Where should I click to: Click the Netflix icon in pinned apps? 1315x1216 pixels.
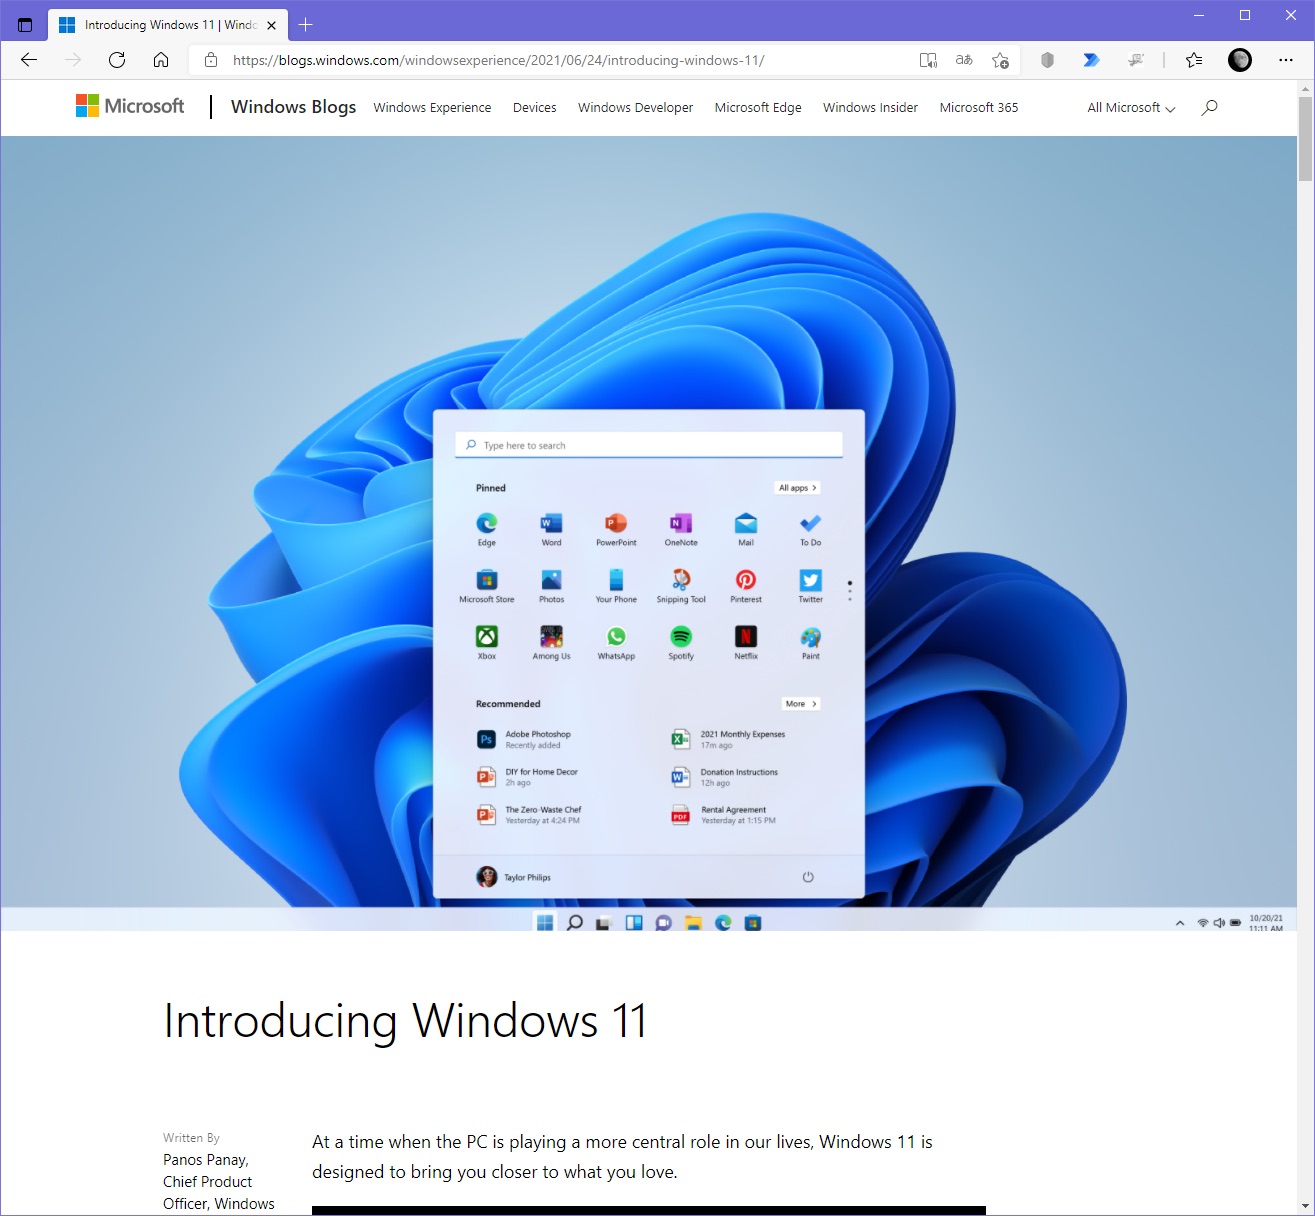coord(746,637)
